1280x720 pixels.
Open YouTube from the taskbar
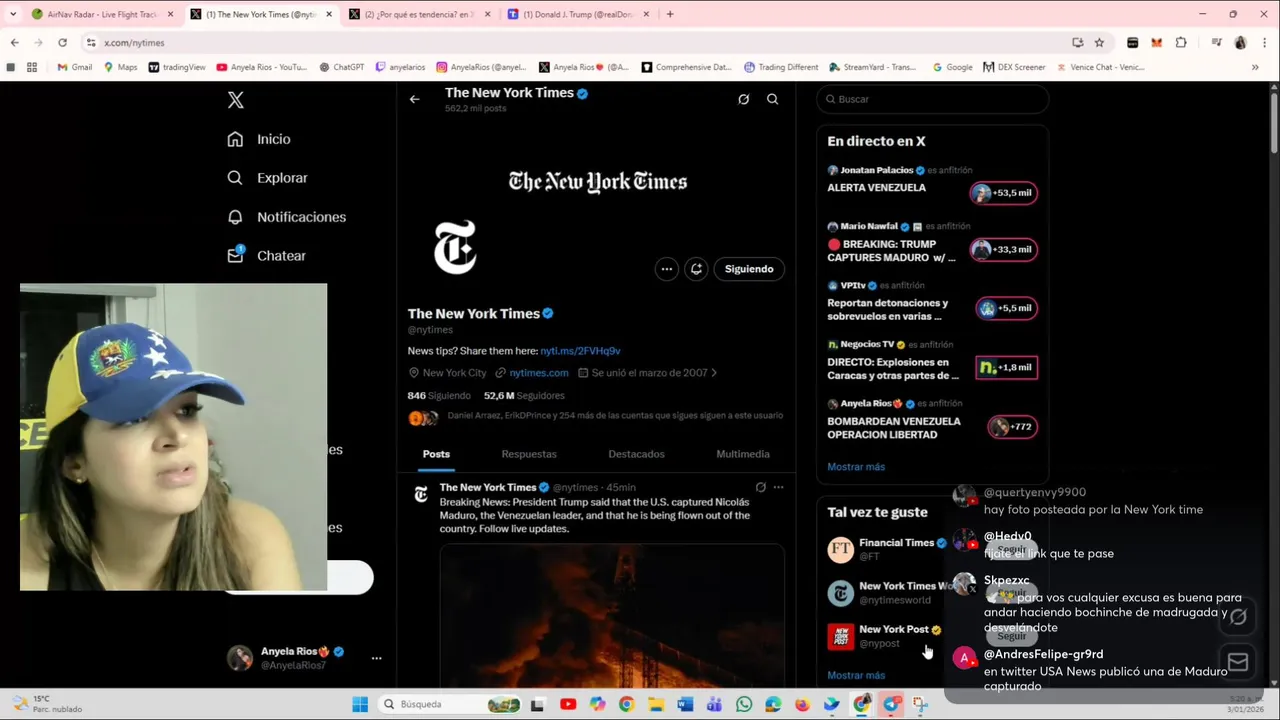pos(568,704)
